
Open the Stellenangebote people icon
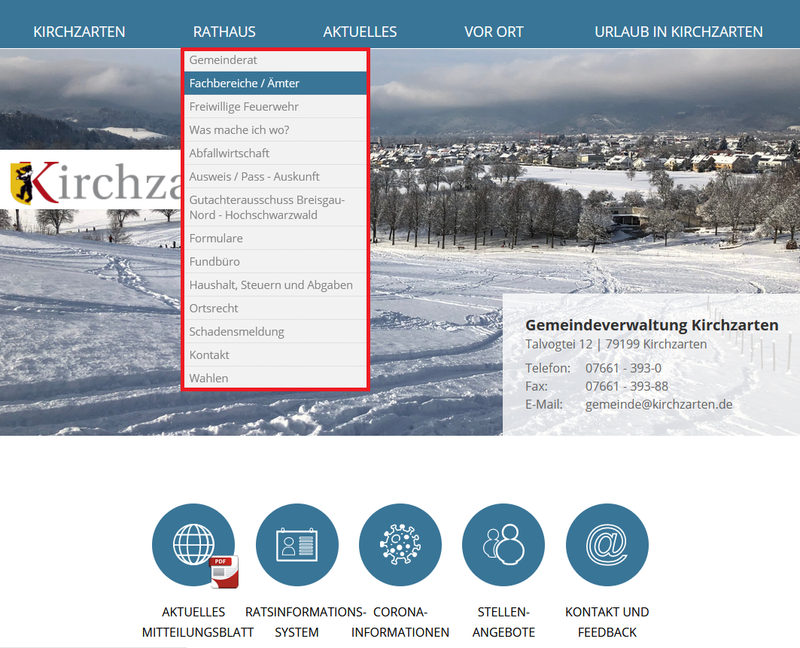click(503, 545)
